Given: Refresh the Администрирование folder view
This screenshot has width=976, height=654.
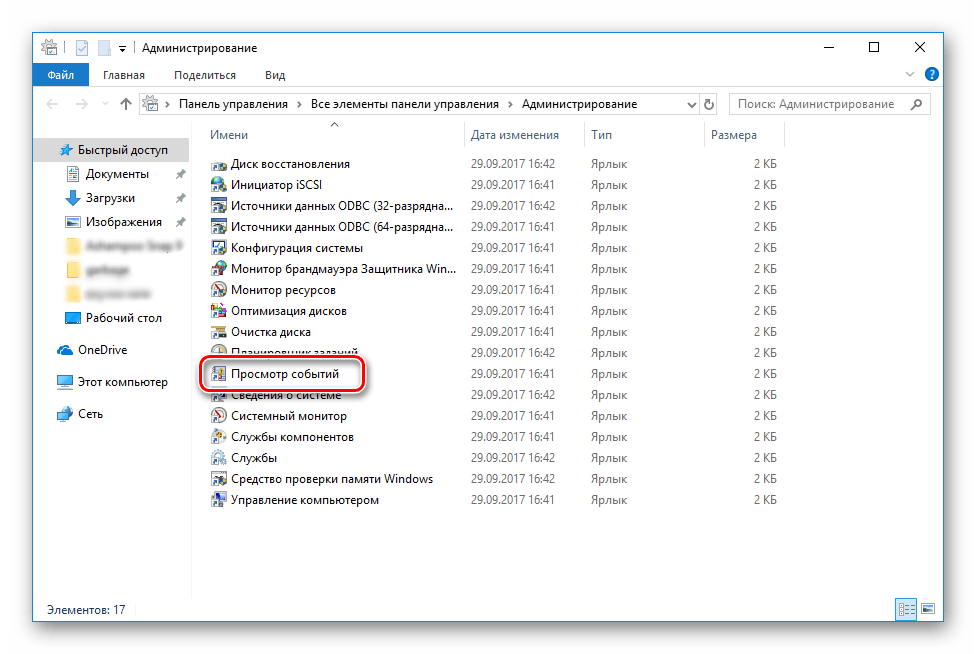Looking at the screenshot, I should 709,104.
